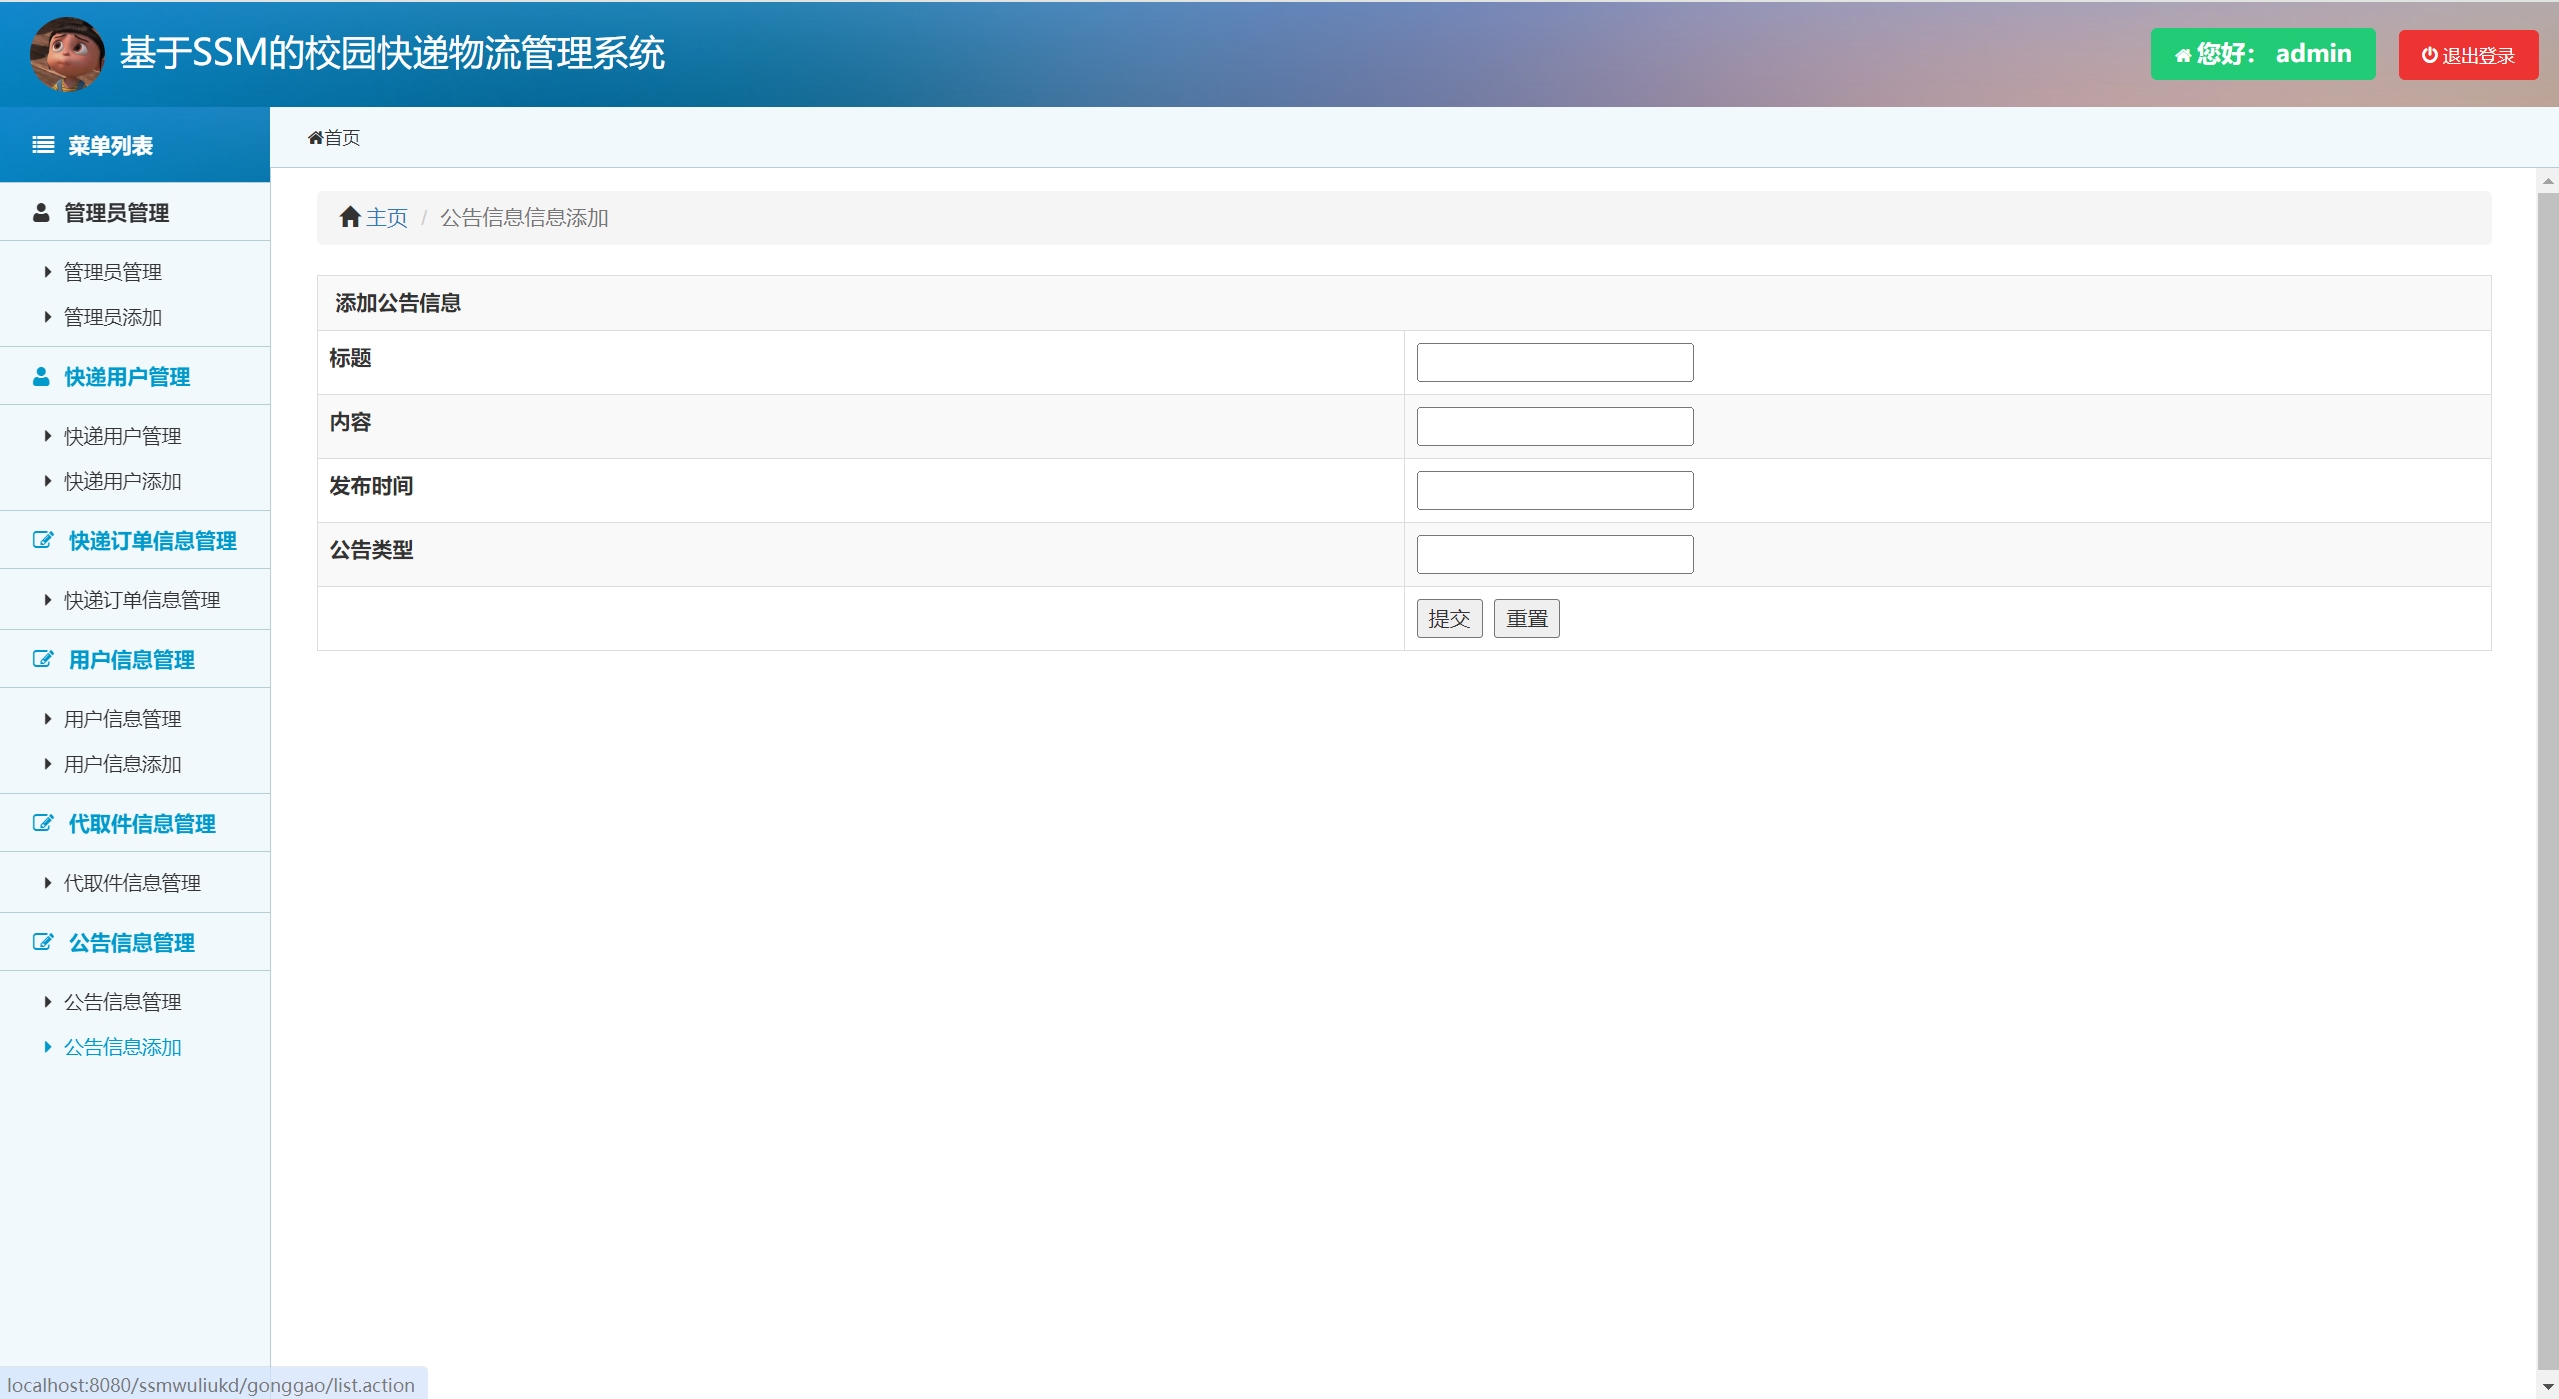Click the edit icon beside 公告信息管理

[x=43, y=943]
